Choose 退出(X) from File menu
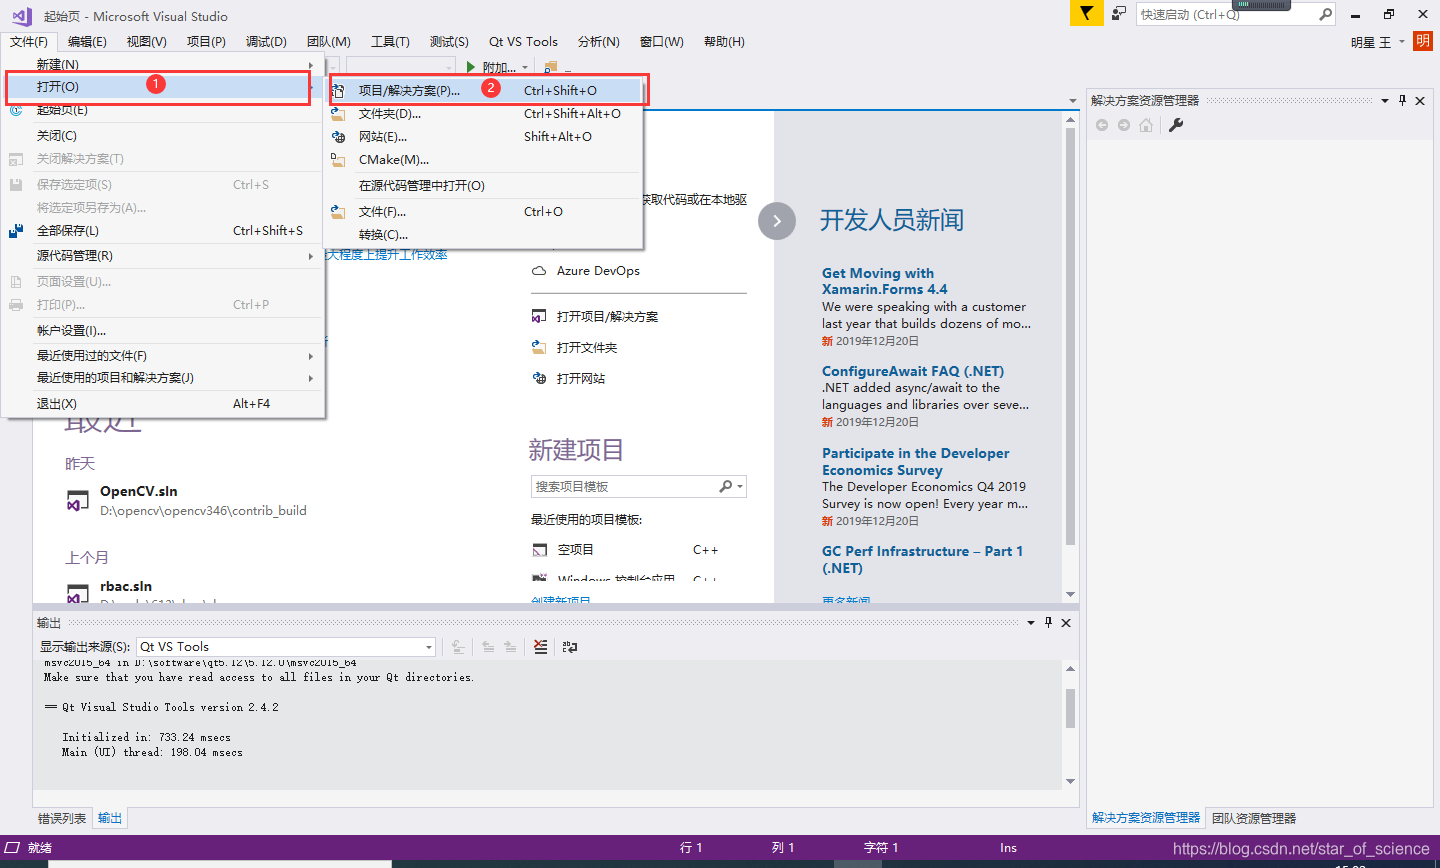1440x868 pixels. [162, 404]
